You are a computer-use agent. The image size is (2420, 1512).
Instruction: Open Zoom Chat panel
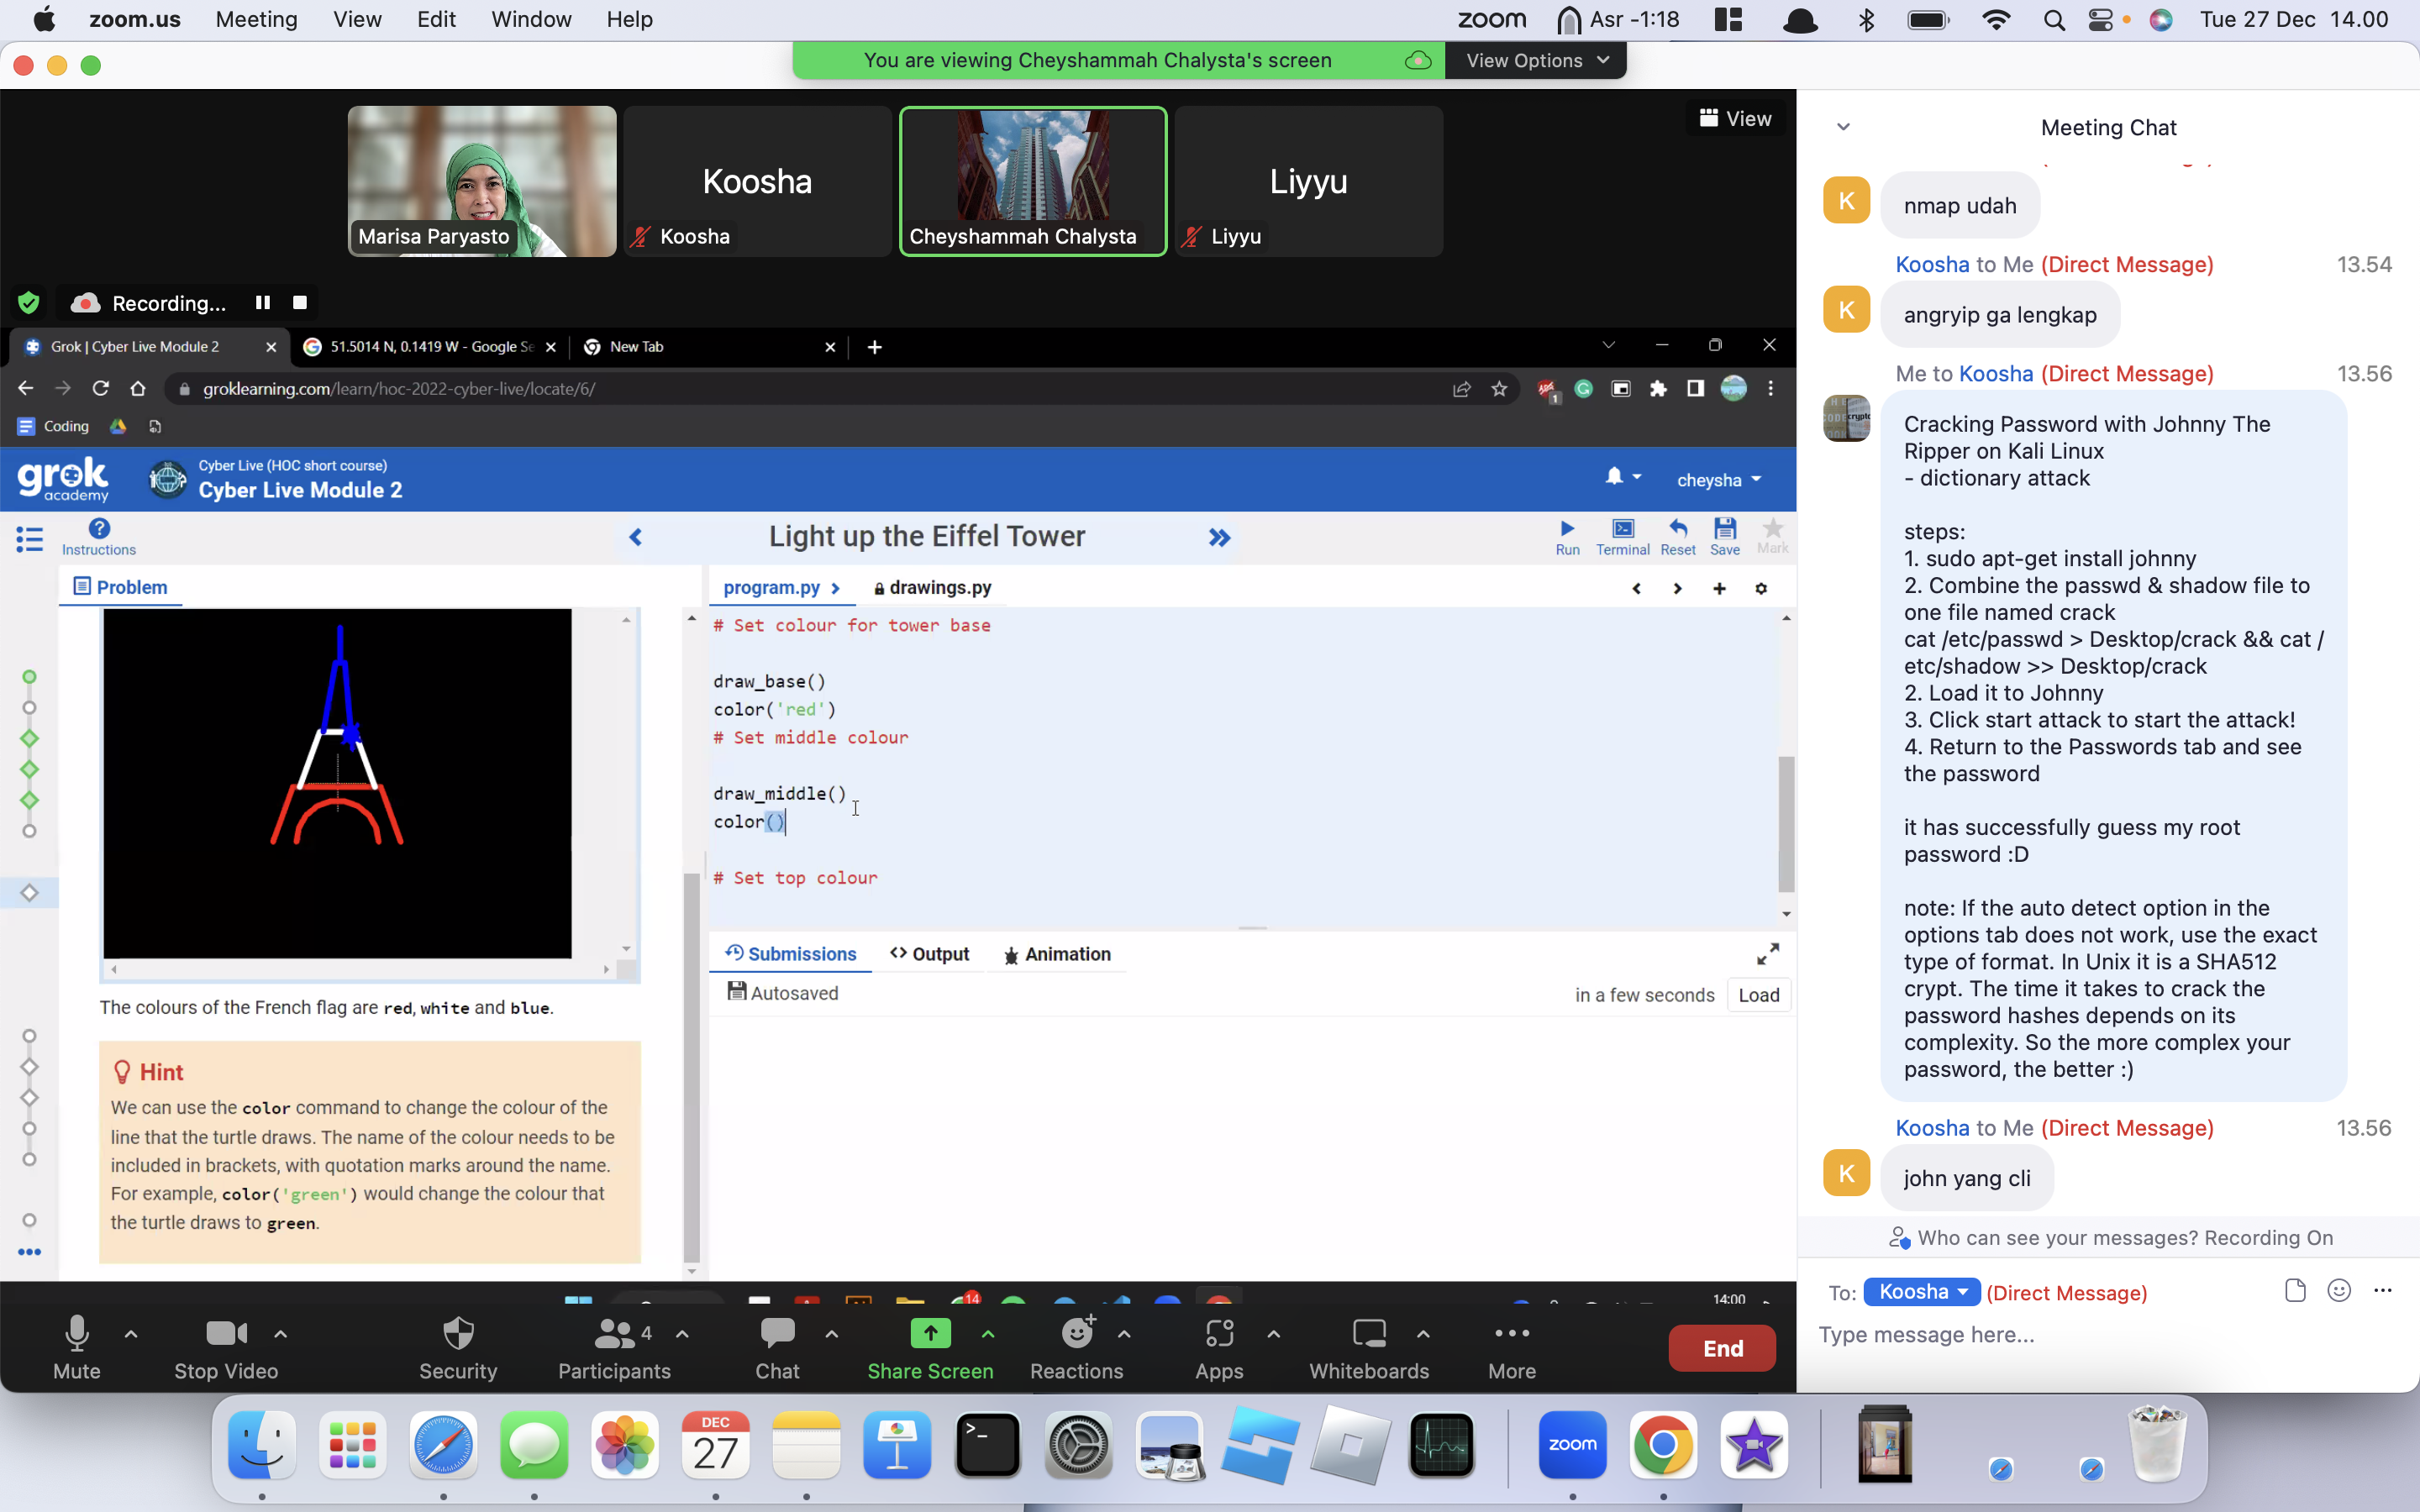(x=774, y=1347)
